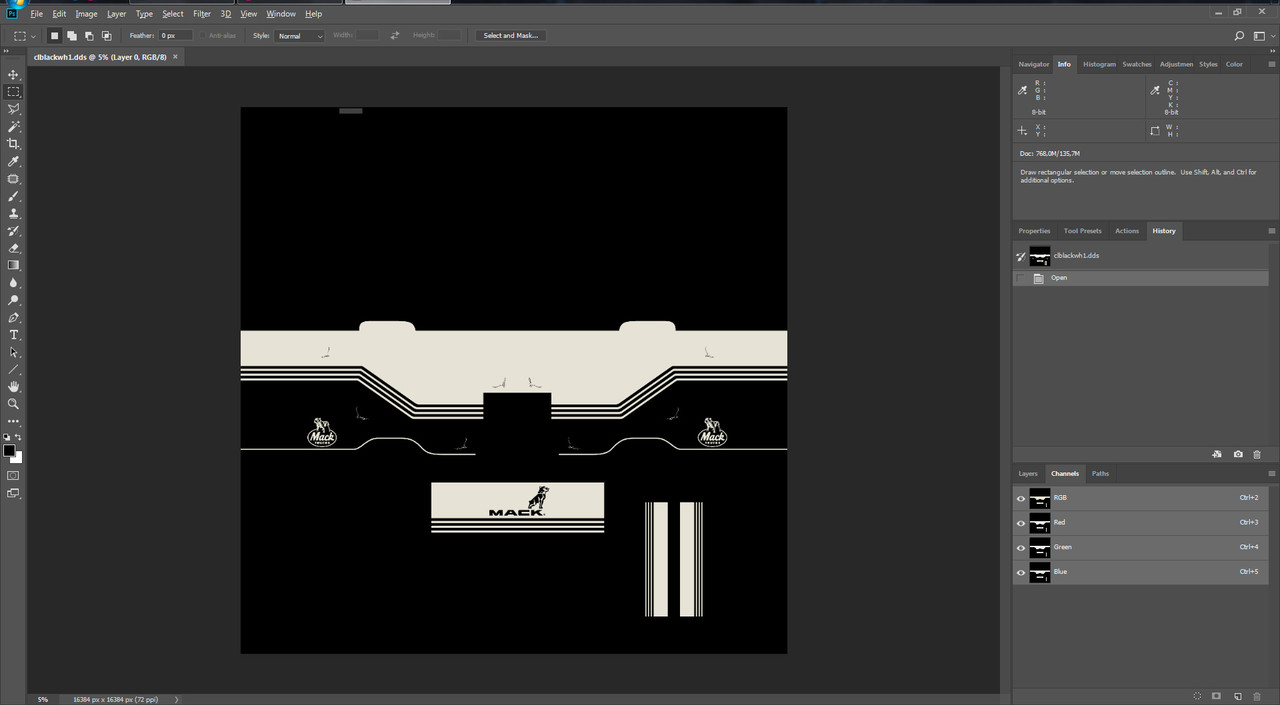Choose Intersect with Selection mode
Image resolution: width=1280 pixels, height=705 pixels.
[106, 36]
